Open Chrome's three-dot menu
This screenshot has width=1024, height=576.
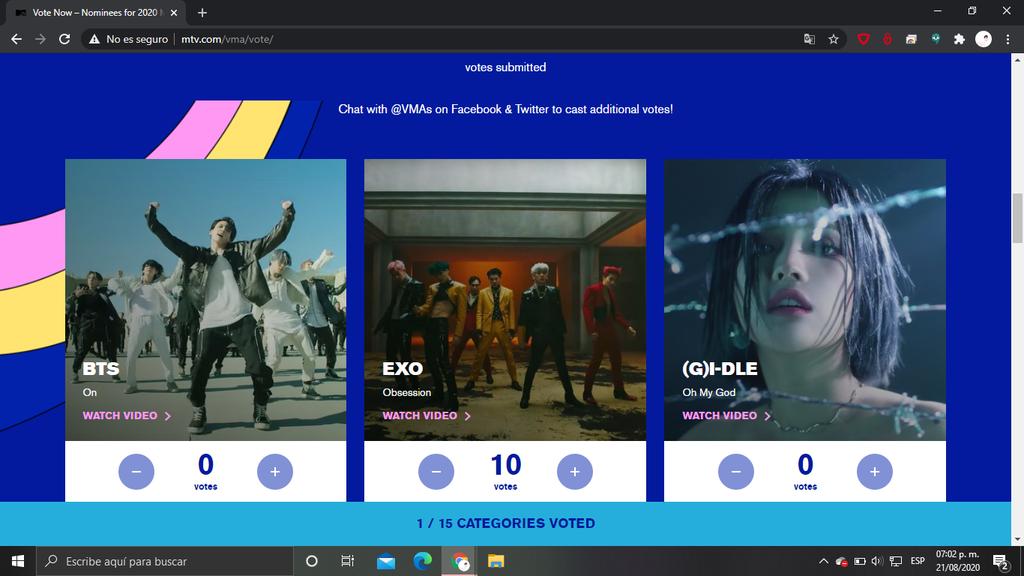pos(1008,39)
